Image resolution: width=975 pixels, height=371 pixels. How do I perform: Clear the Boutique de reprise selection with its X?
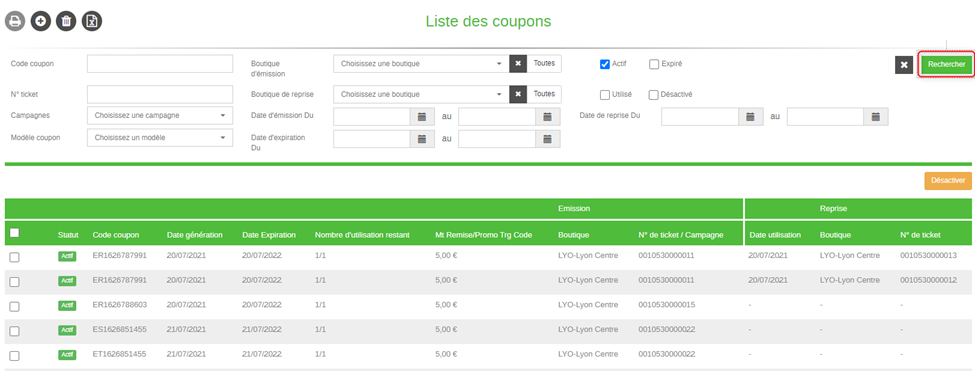tap(518, 94)
